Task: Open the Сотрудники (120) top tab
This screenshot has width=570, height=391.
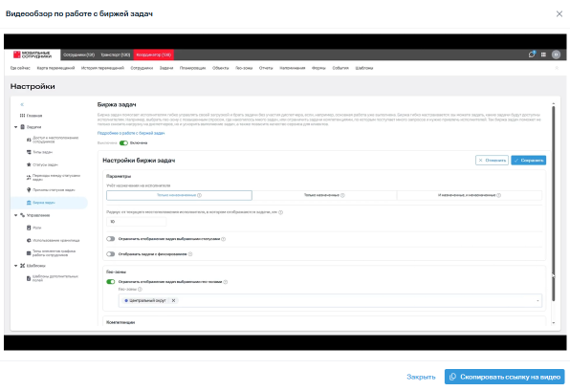Action: (x=79, y=55)
